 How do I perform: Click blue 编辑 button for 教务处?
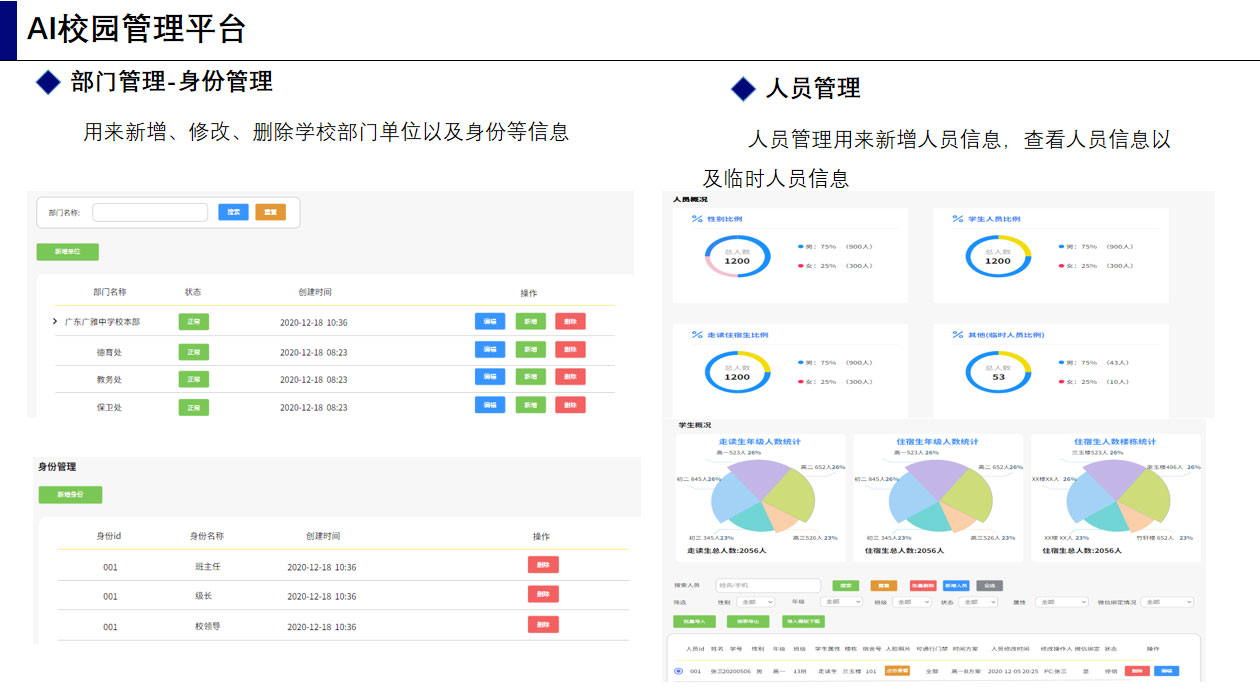pos(489,377)
